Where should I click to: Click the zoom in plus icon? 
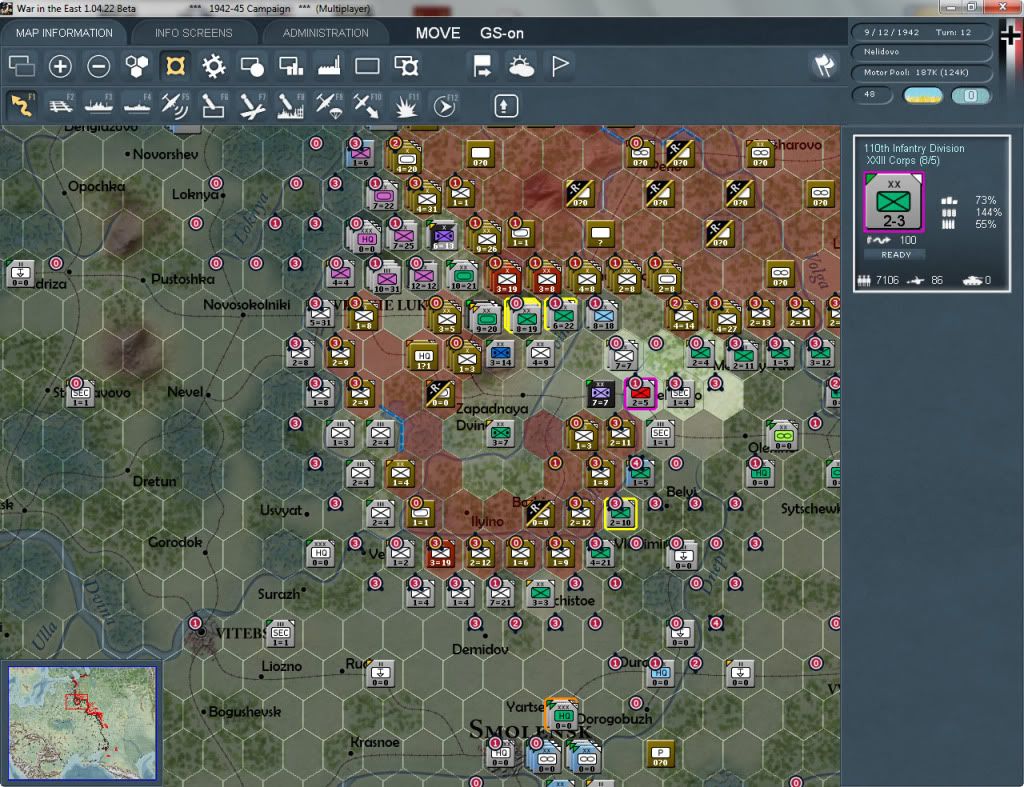(x=60, y=66)
